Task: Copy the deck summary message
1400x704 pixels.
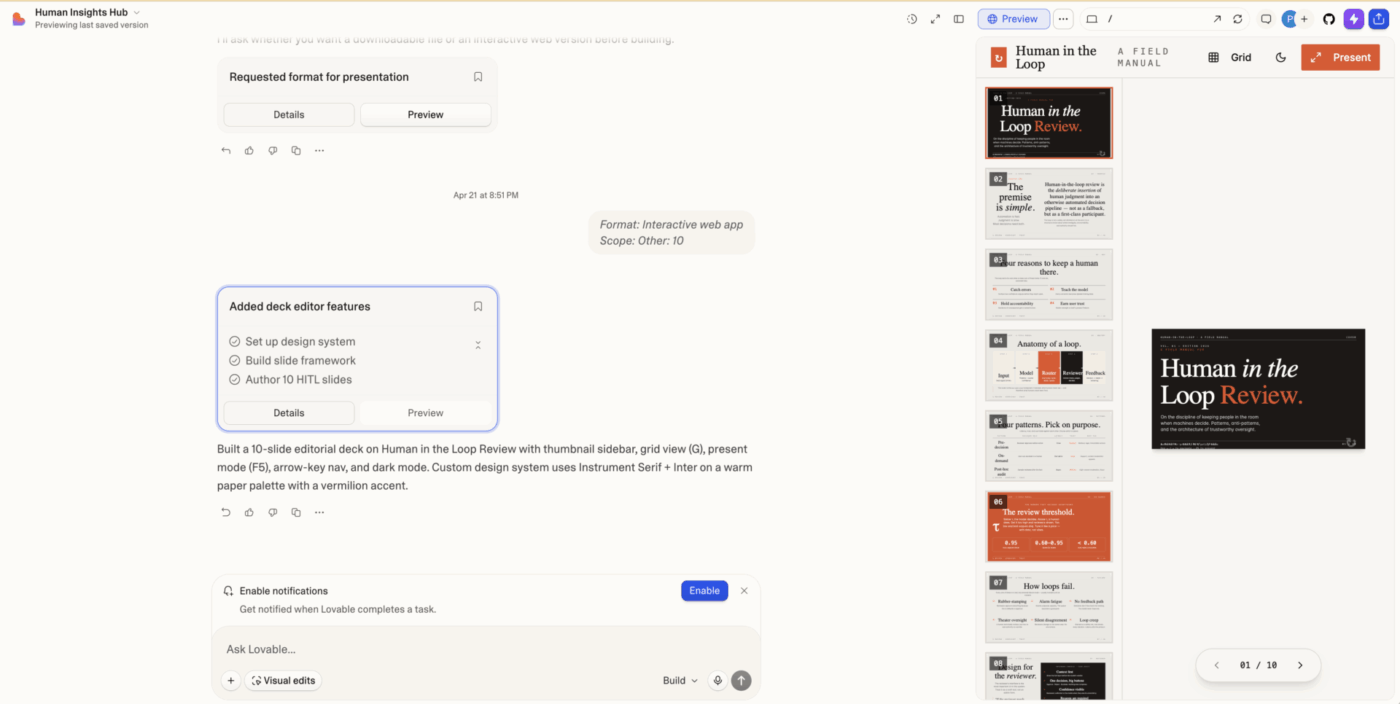Action: click(296, 512)
